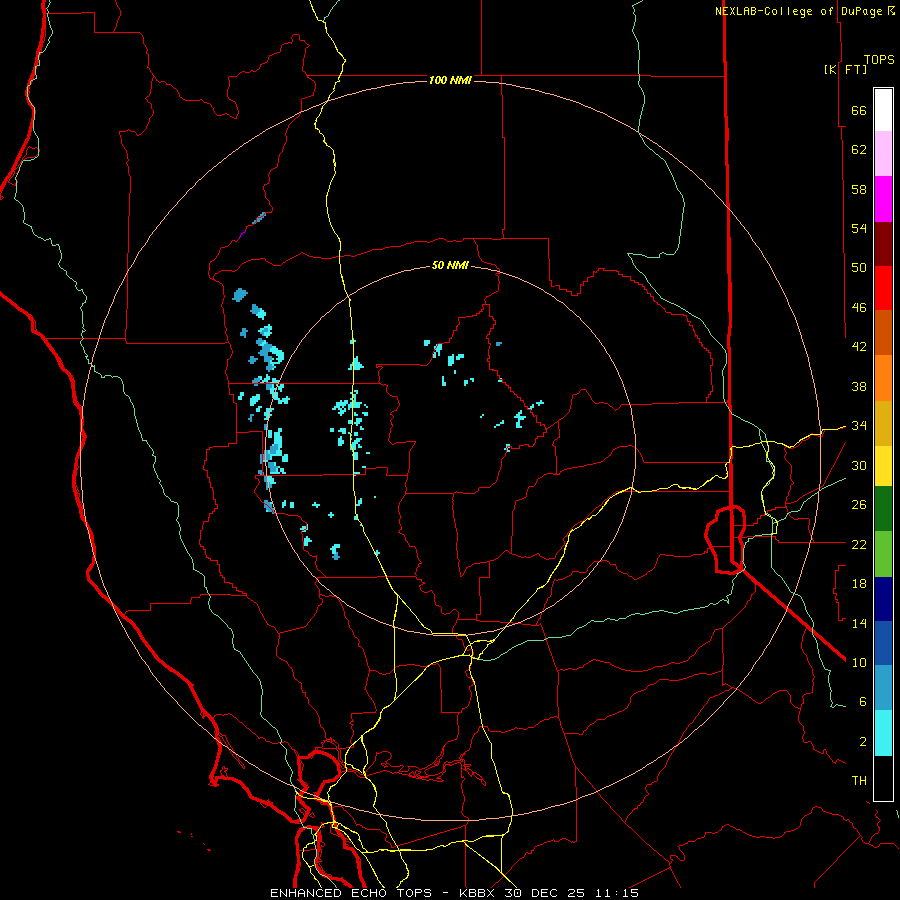Click the light blue legend swatch
Image resolution: width=900 pixels, height=900 pixels.
tap(883, 687)
